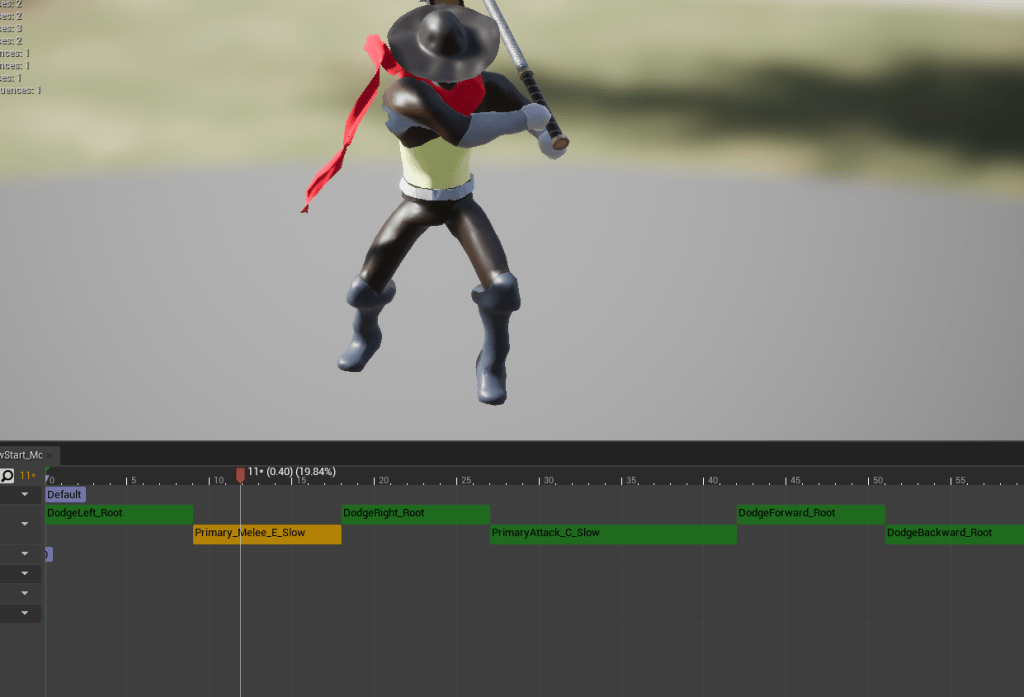Screen dimensions: 1024x697
Task: Close the vStart_Mc tab
Action: tap(51, 455)
